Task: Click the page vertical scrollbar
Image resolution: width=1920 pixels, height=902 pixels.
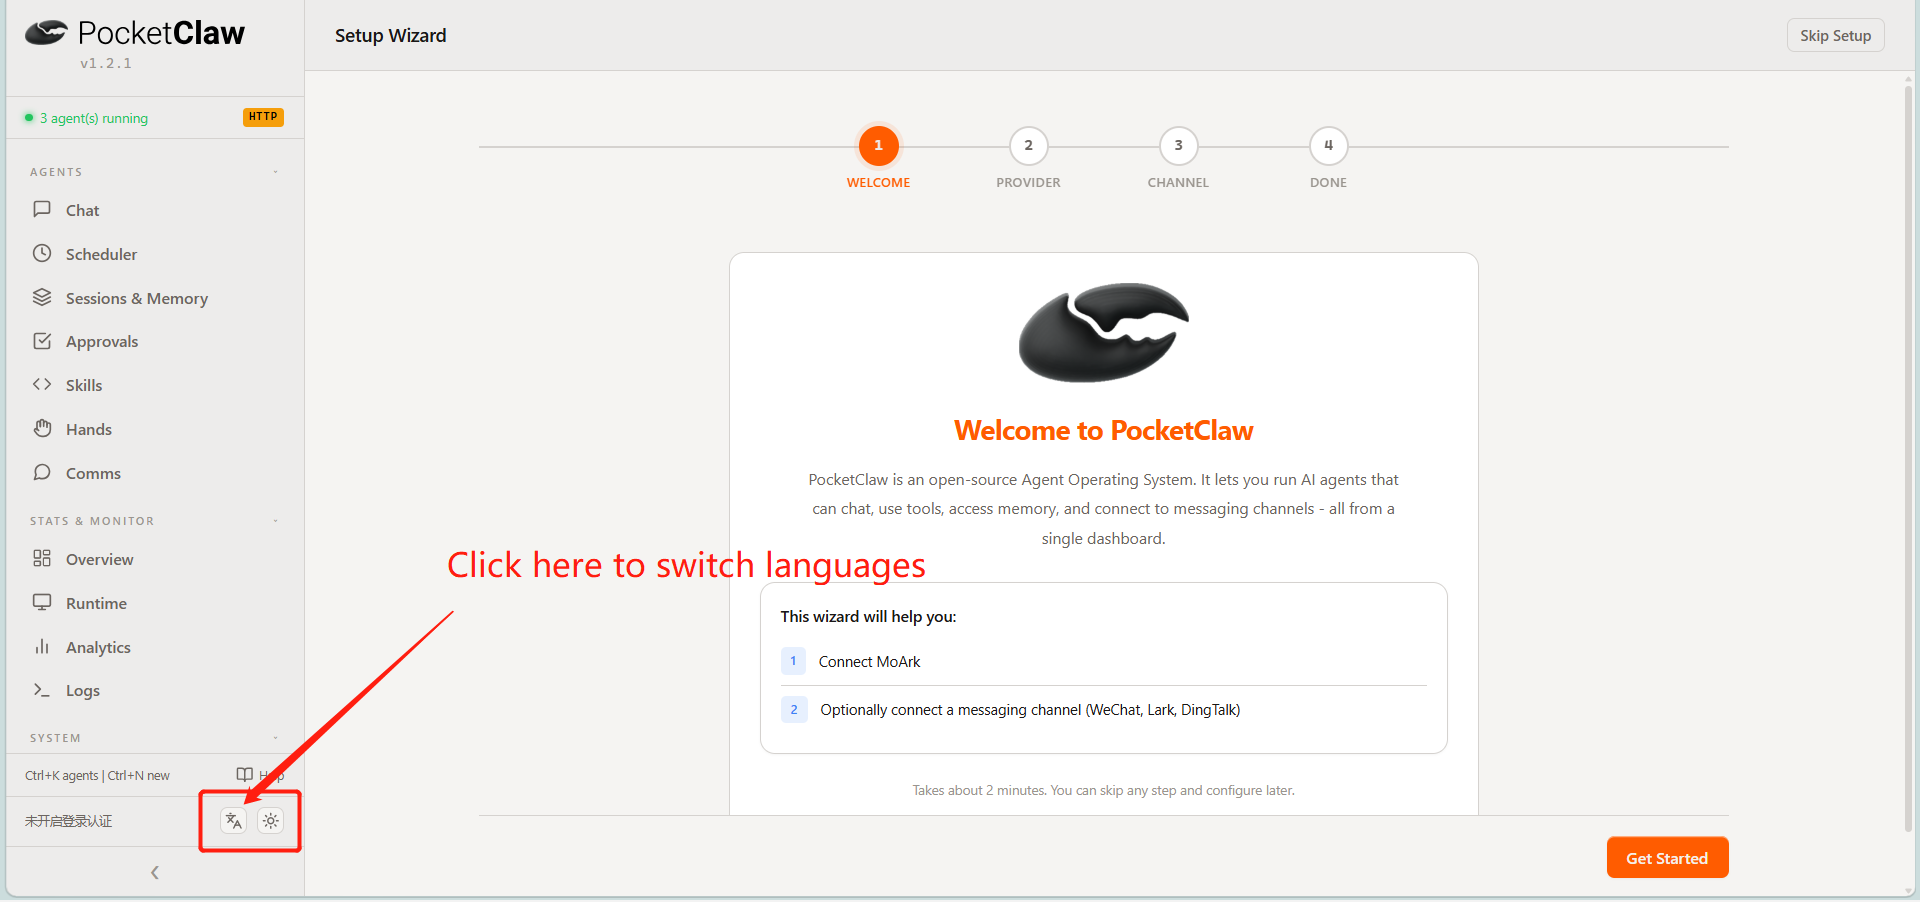Action: pyautogui.click(x=1909, y=460)
